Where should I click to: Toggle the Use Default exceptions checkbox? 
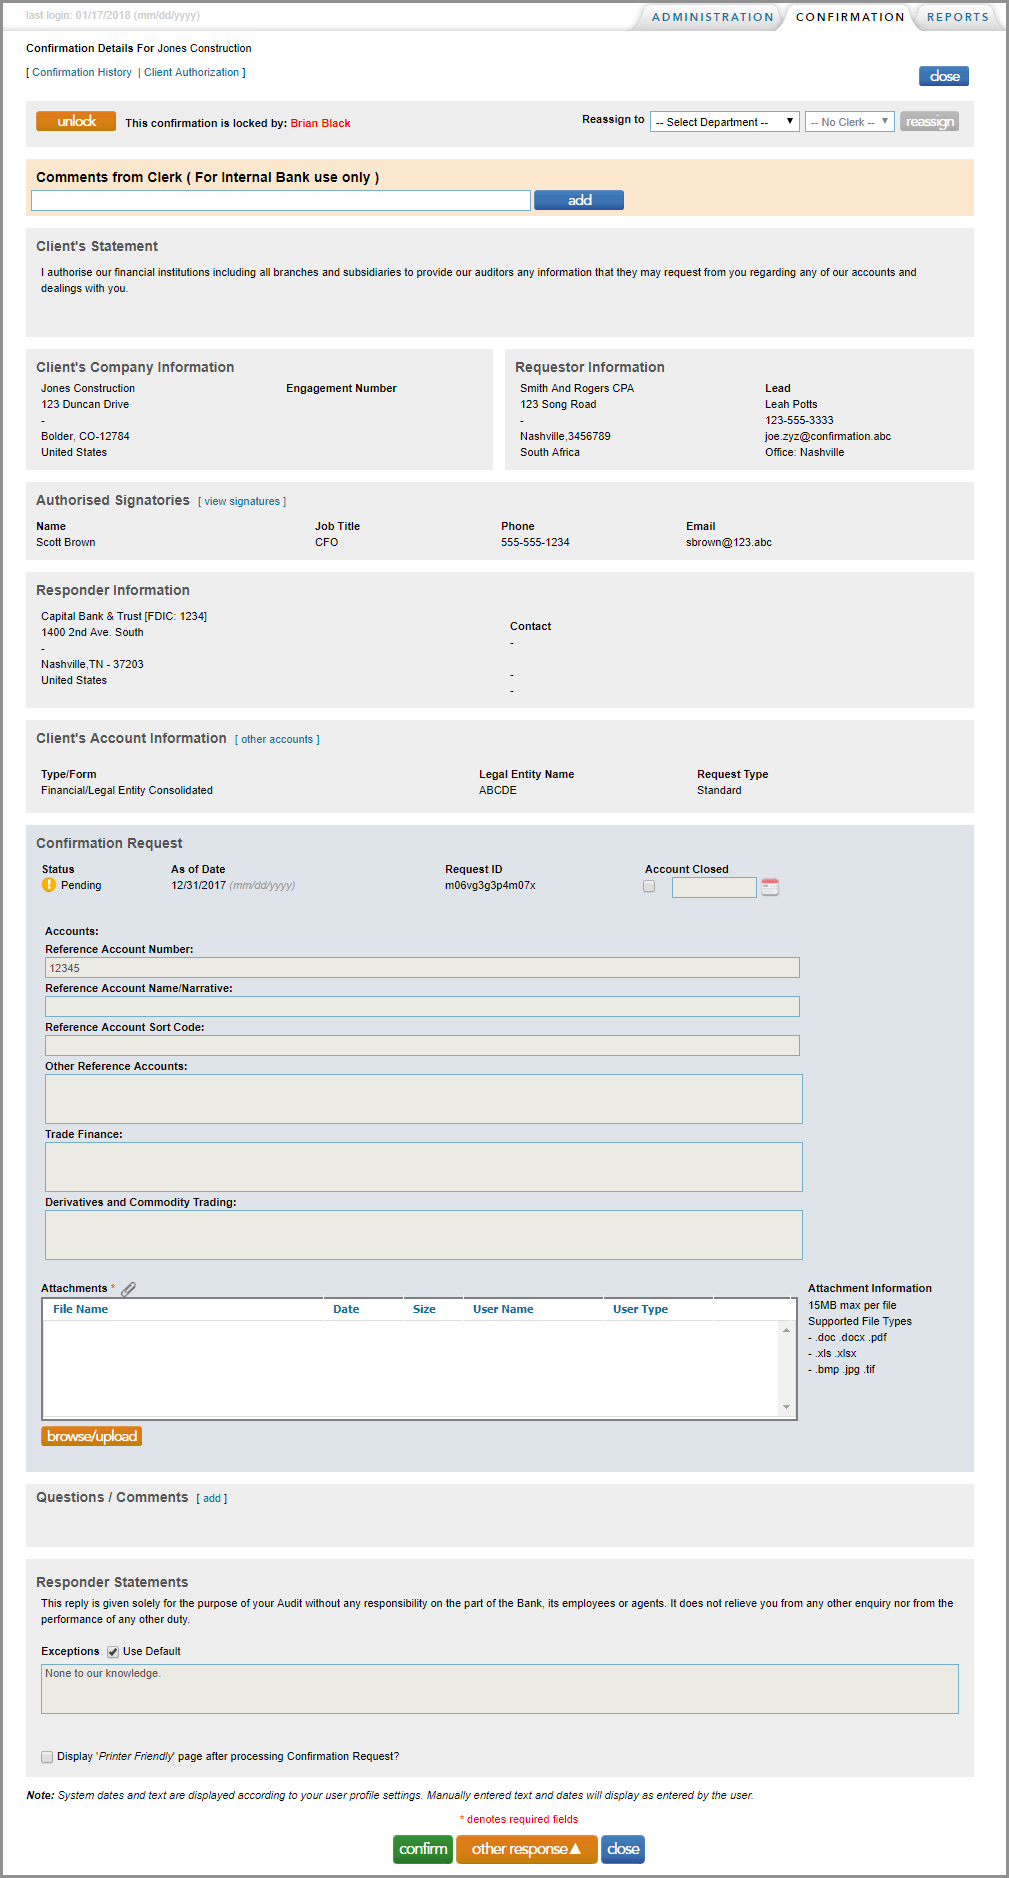113,1652
